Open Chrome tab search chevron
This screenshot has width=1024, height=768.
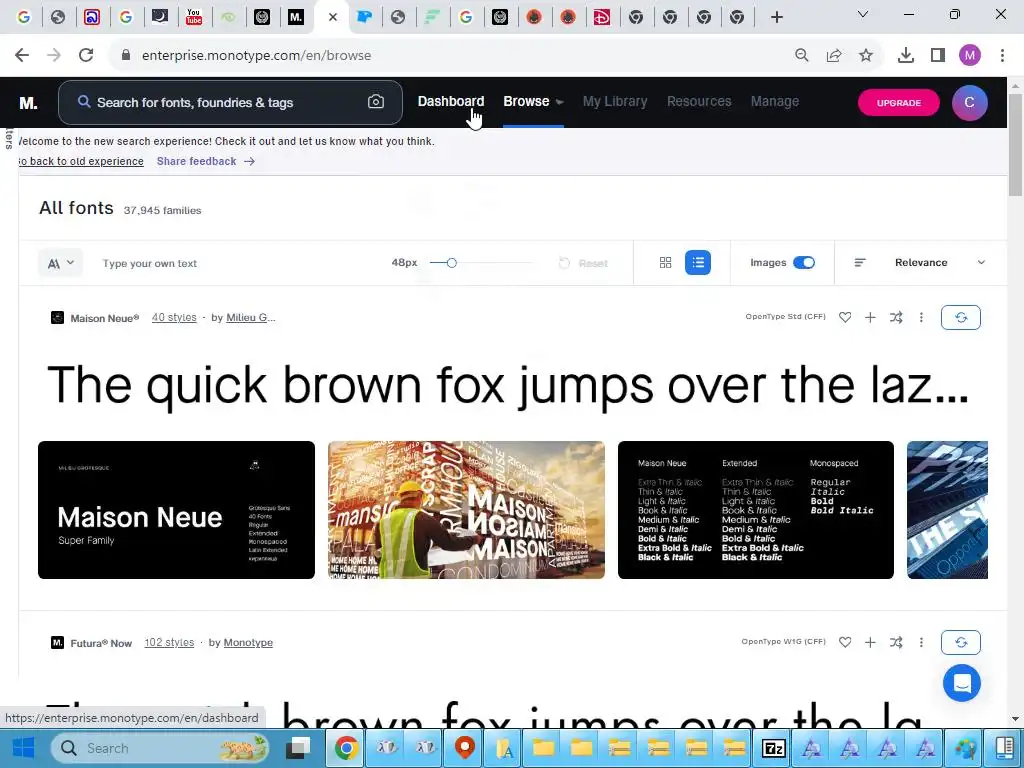pyautogui.click(x=863, y=14)
